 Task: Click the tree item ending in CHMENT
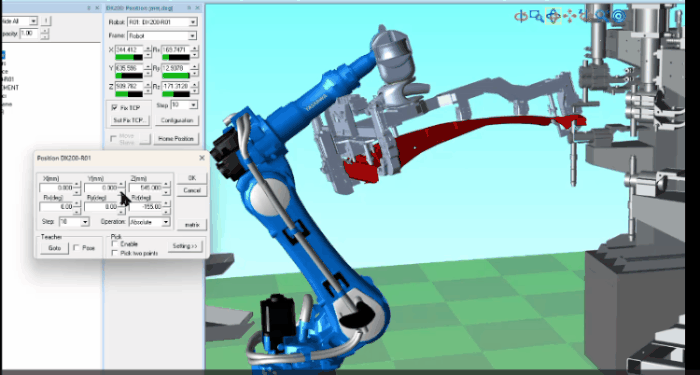click(9, 88)
